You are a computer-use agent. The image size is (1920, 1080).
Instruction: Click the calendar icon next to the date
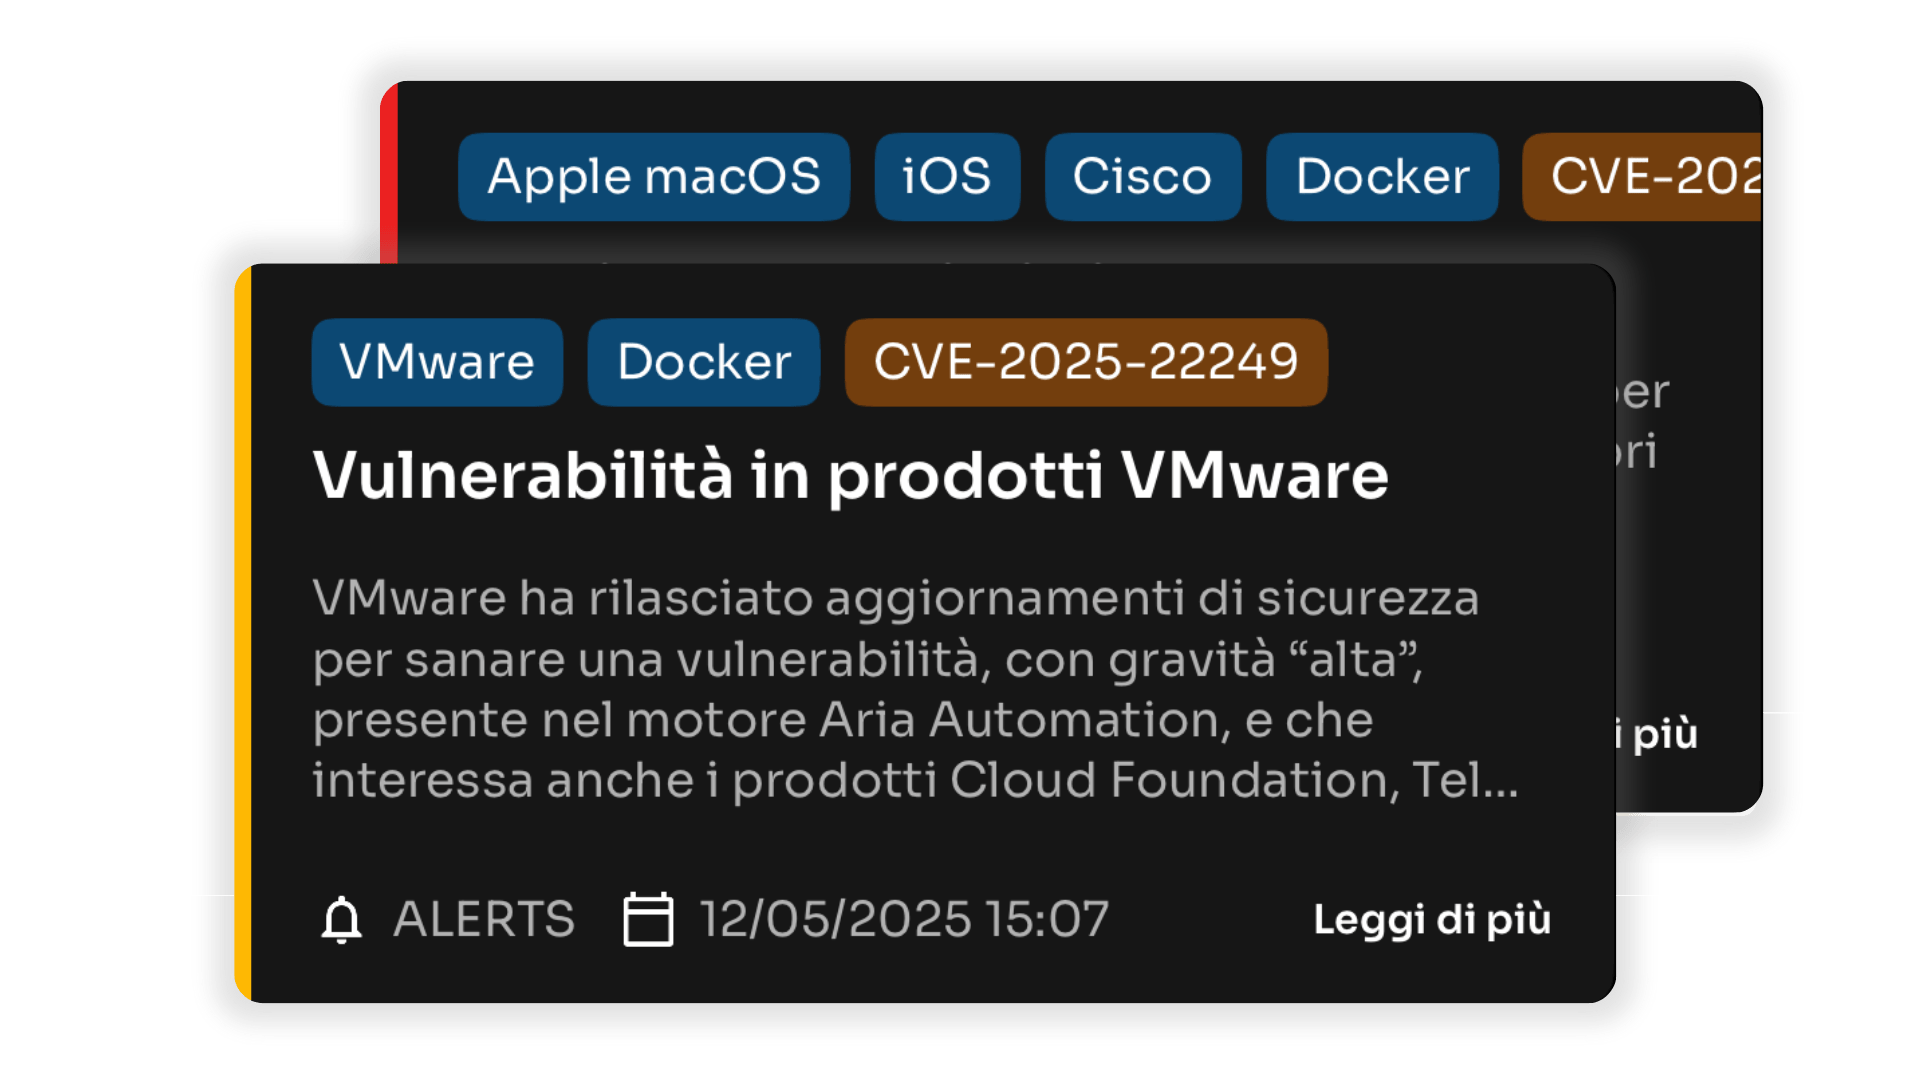point(648,920)
